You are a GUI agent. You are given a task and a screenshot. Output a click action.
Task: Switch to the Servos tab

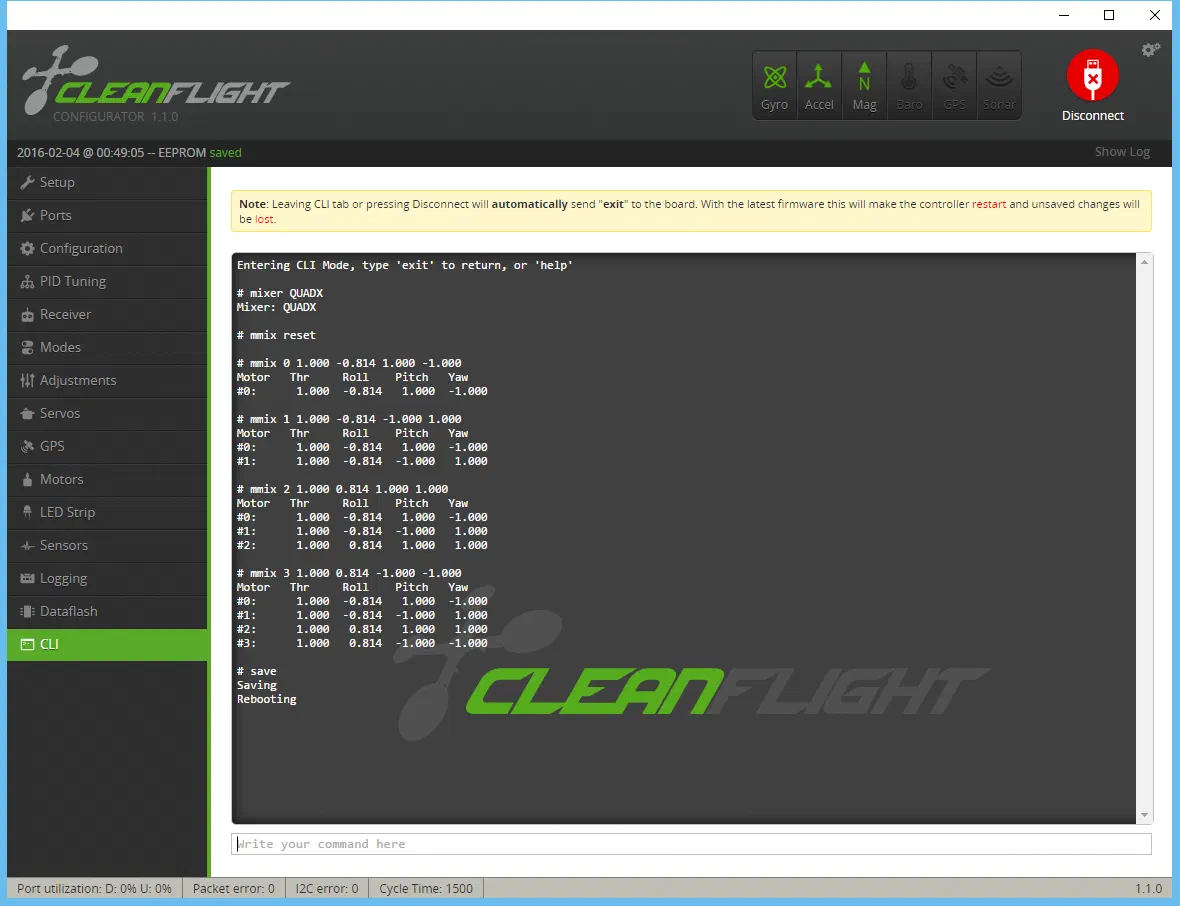[107, 413]
